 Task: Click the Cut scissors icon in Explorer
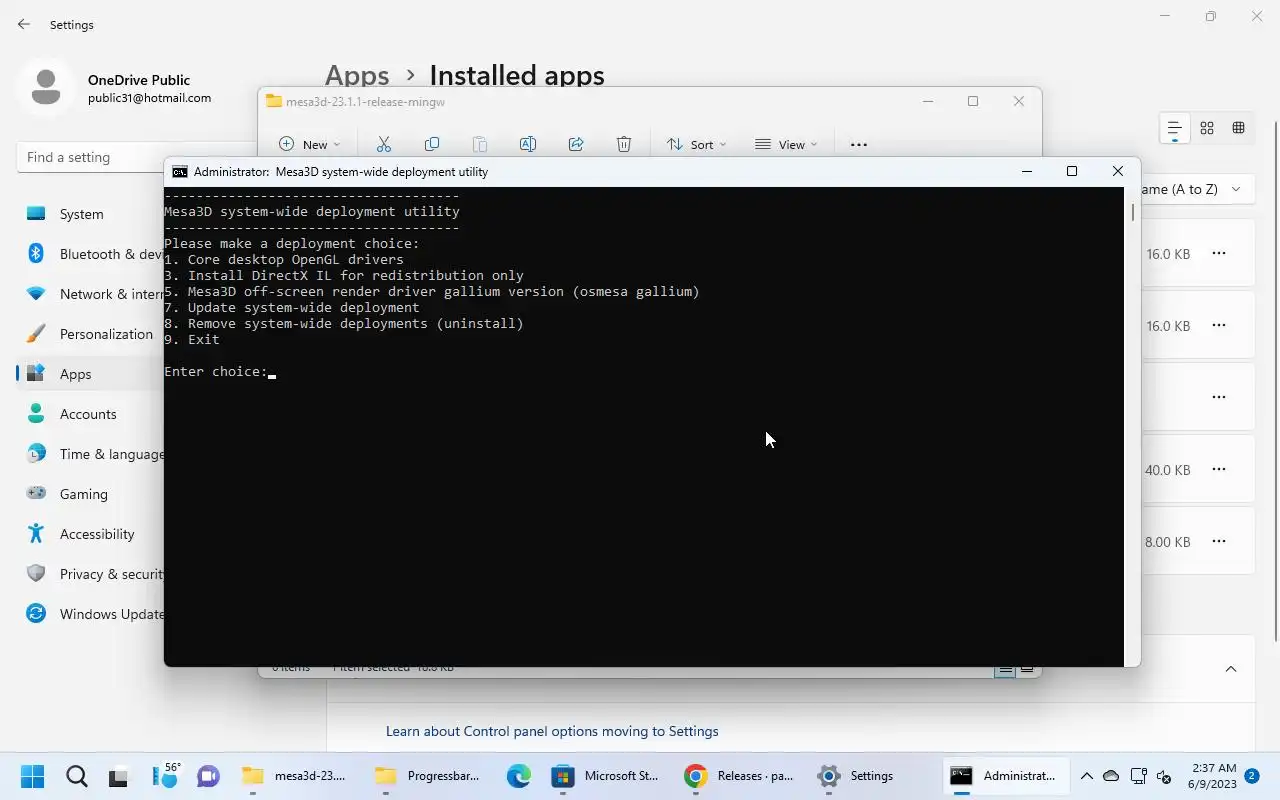pyautogui.click(x=383, y=144)
